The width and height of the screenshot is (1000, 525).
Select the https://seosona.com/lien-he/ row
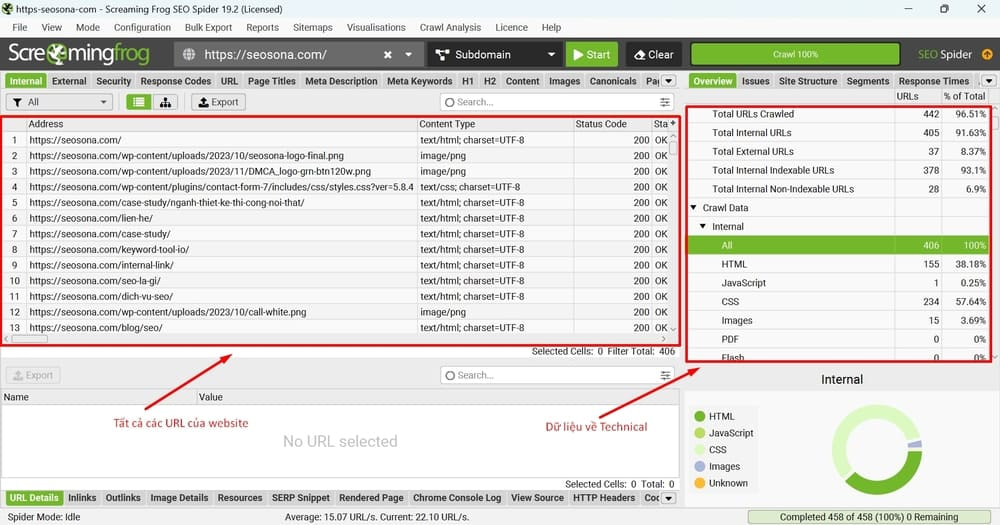(337, 218)
